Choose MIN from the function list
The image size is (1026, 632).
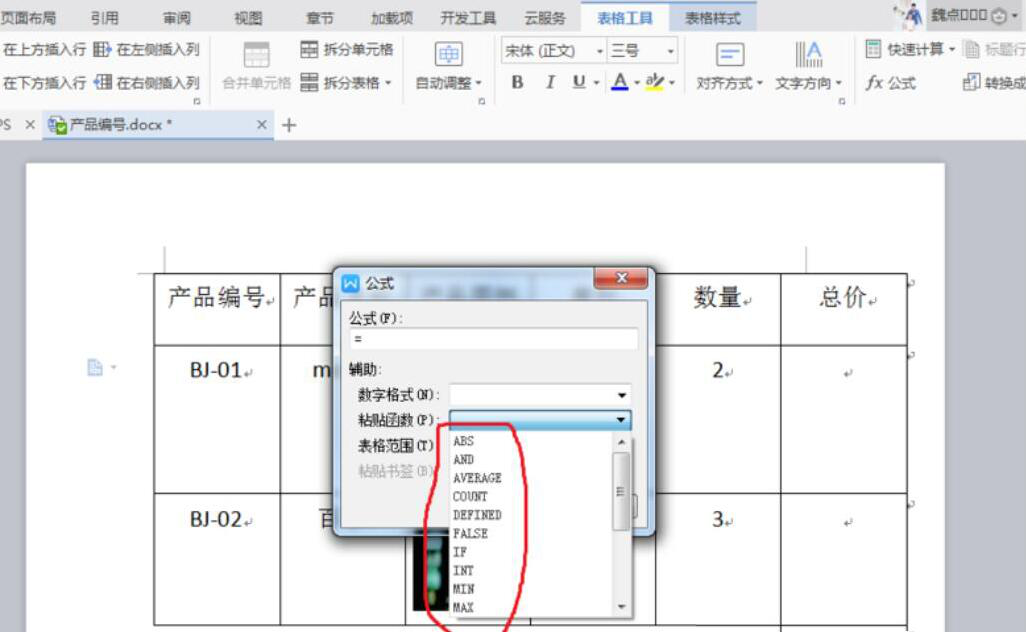463,589
